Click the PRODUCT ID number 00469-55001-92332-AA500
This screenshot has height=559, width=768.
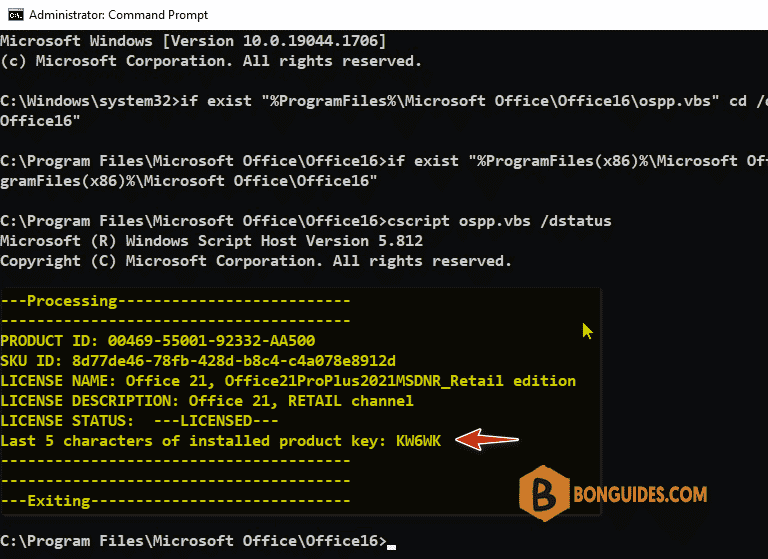211,340
